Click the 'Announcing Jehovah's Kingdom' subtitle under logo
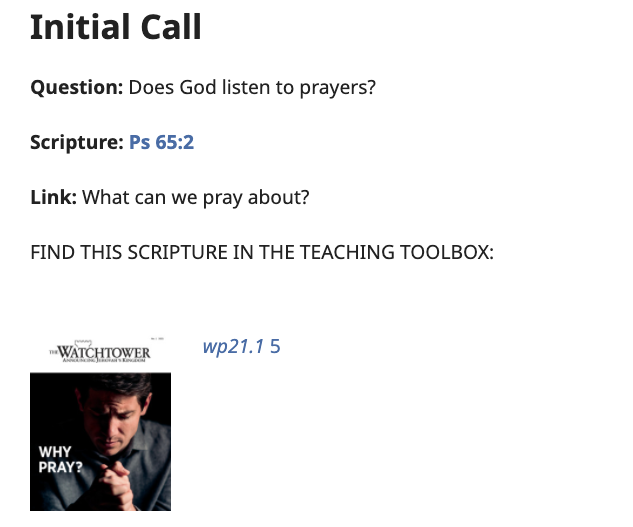The width and height of the screenshot is (633, 527). (104, 360)
